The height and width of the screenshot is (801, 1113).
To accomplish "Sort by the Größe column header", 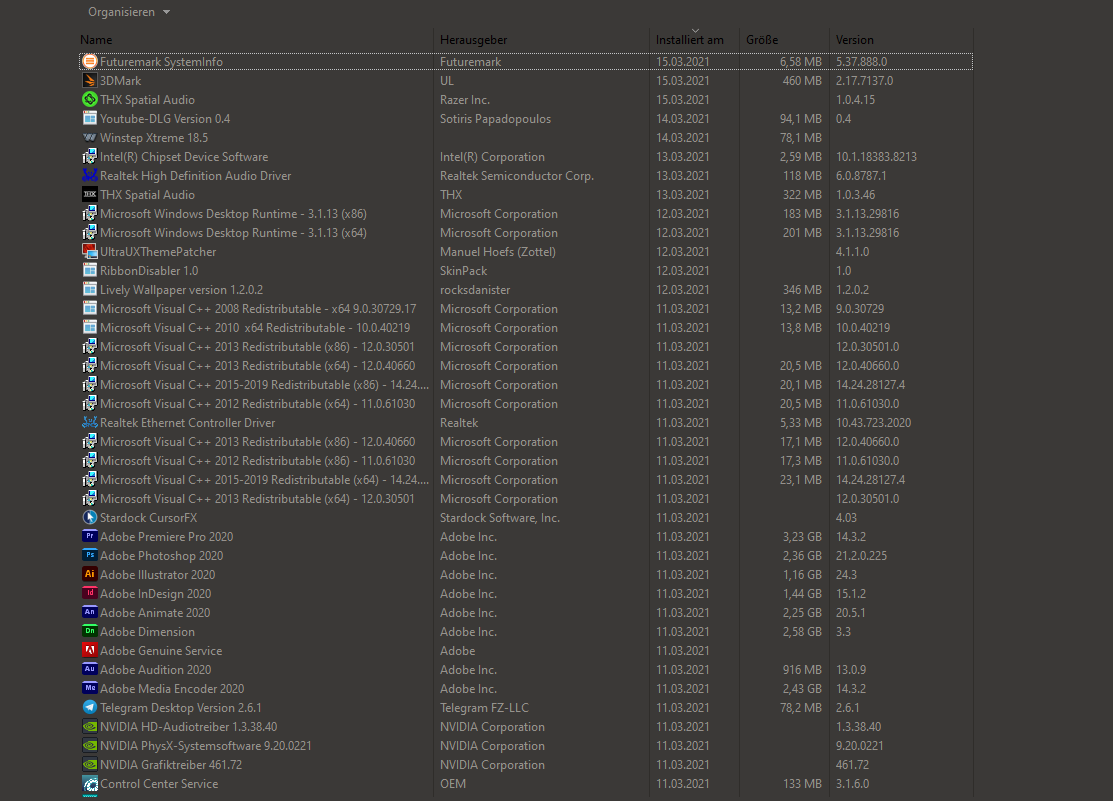I will click(762, 40).
